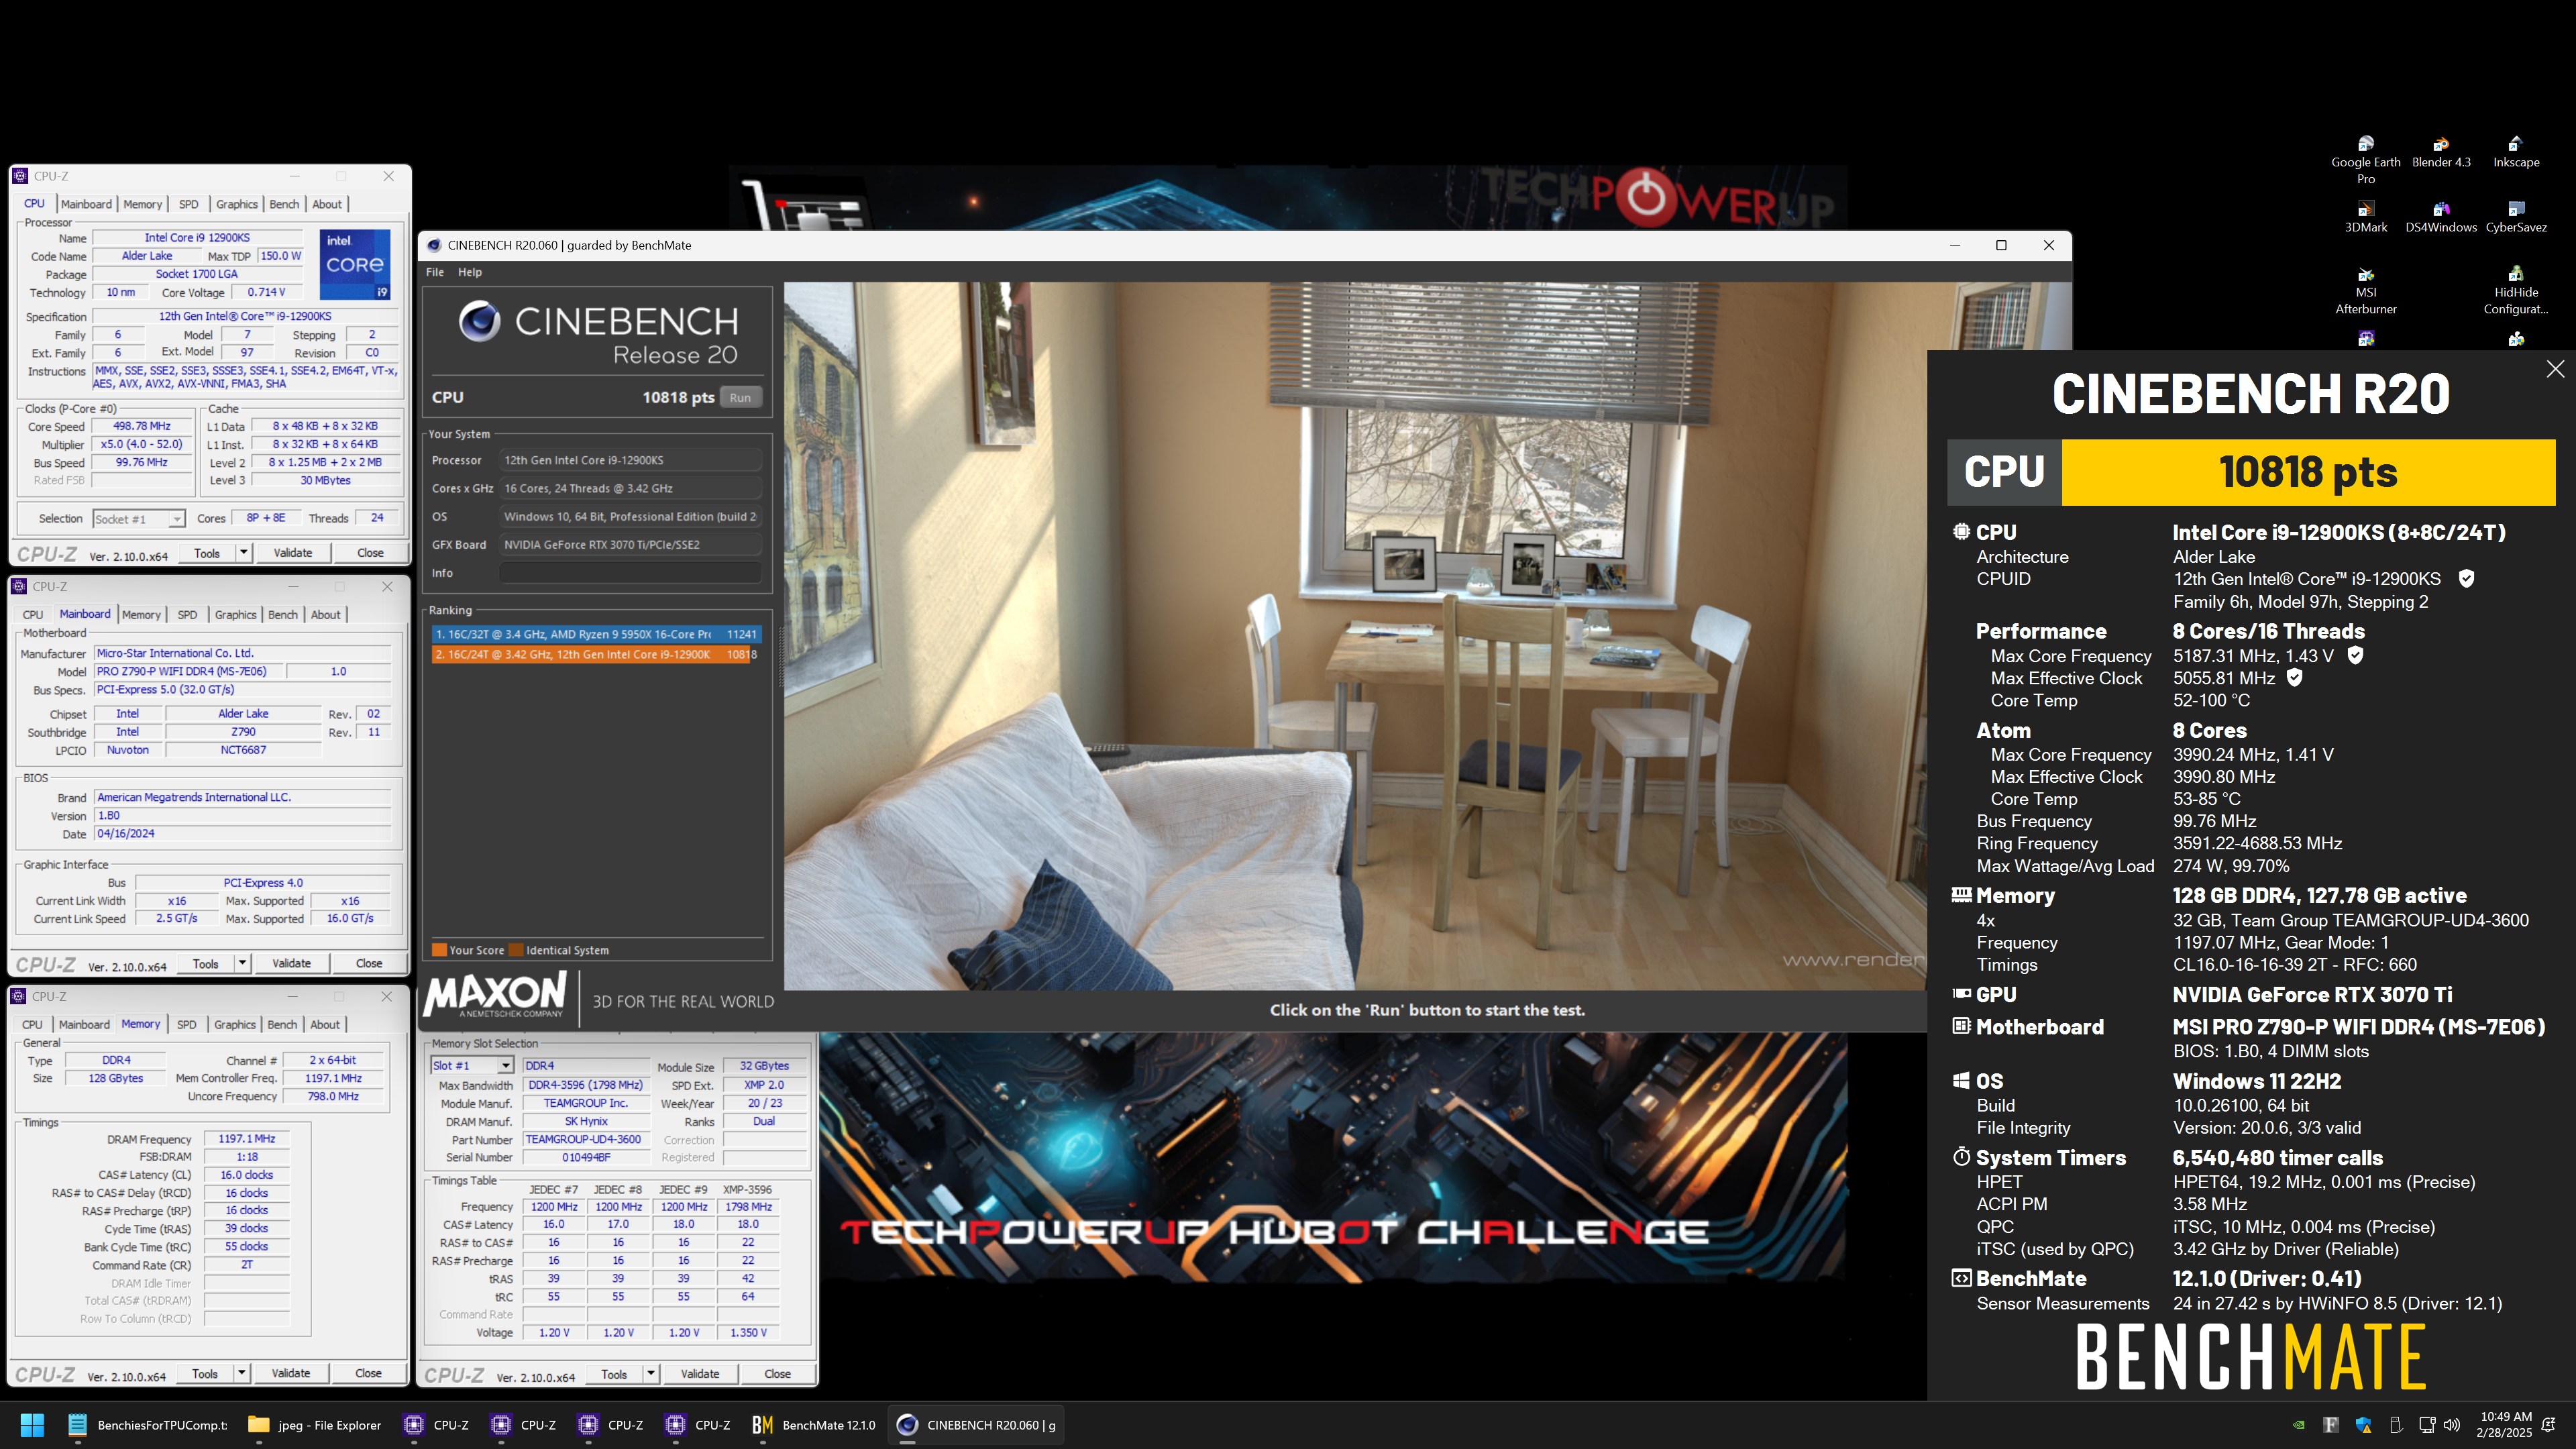The width and height of the screenshot is (2576, 1449).
Task: Switch to BenchMate 12.1.0 in the taskbar
Action: tap(814, 1425)
